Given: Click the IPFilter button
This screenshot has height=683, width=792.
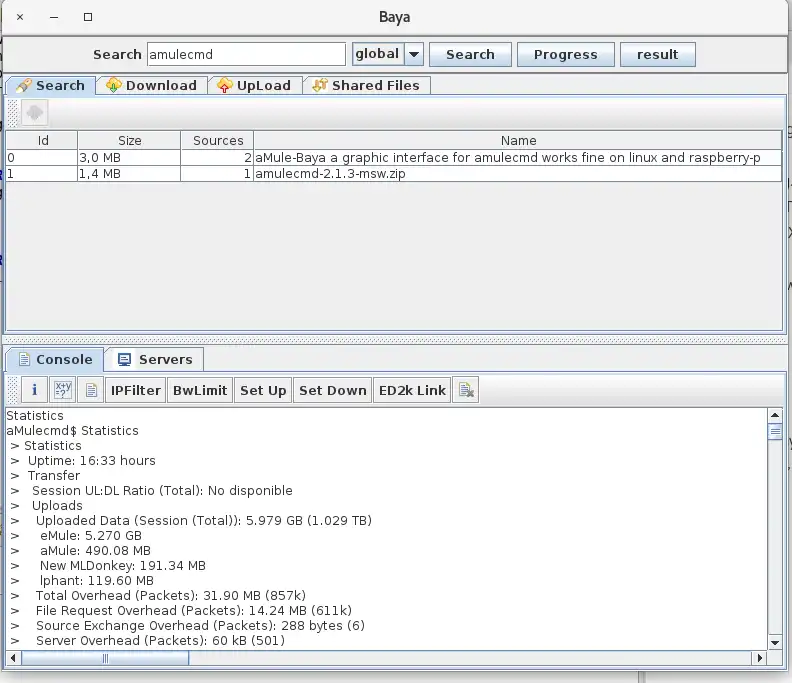Looking at the screenshot, I should click(x=135, y=390).
